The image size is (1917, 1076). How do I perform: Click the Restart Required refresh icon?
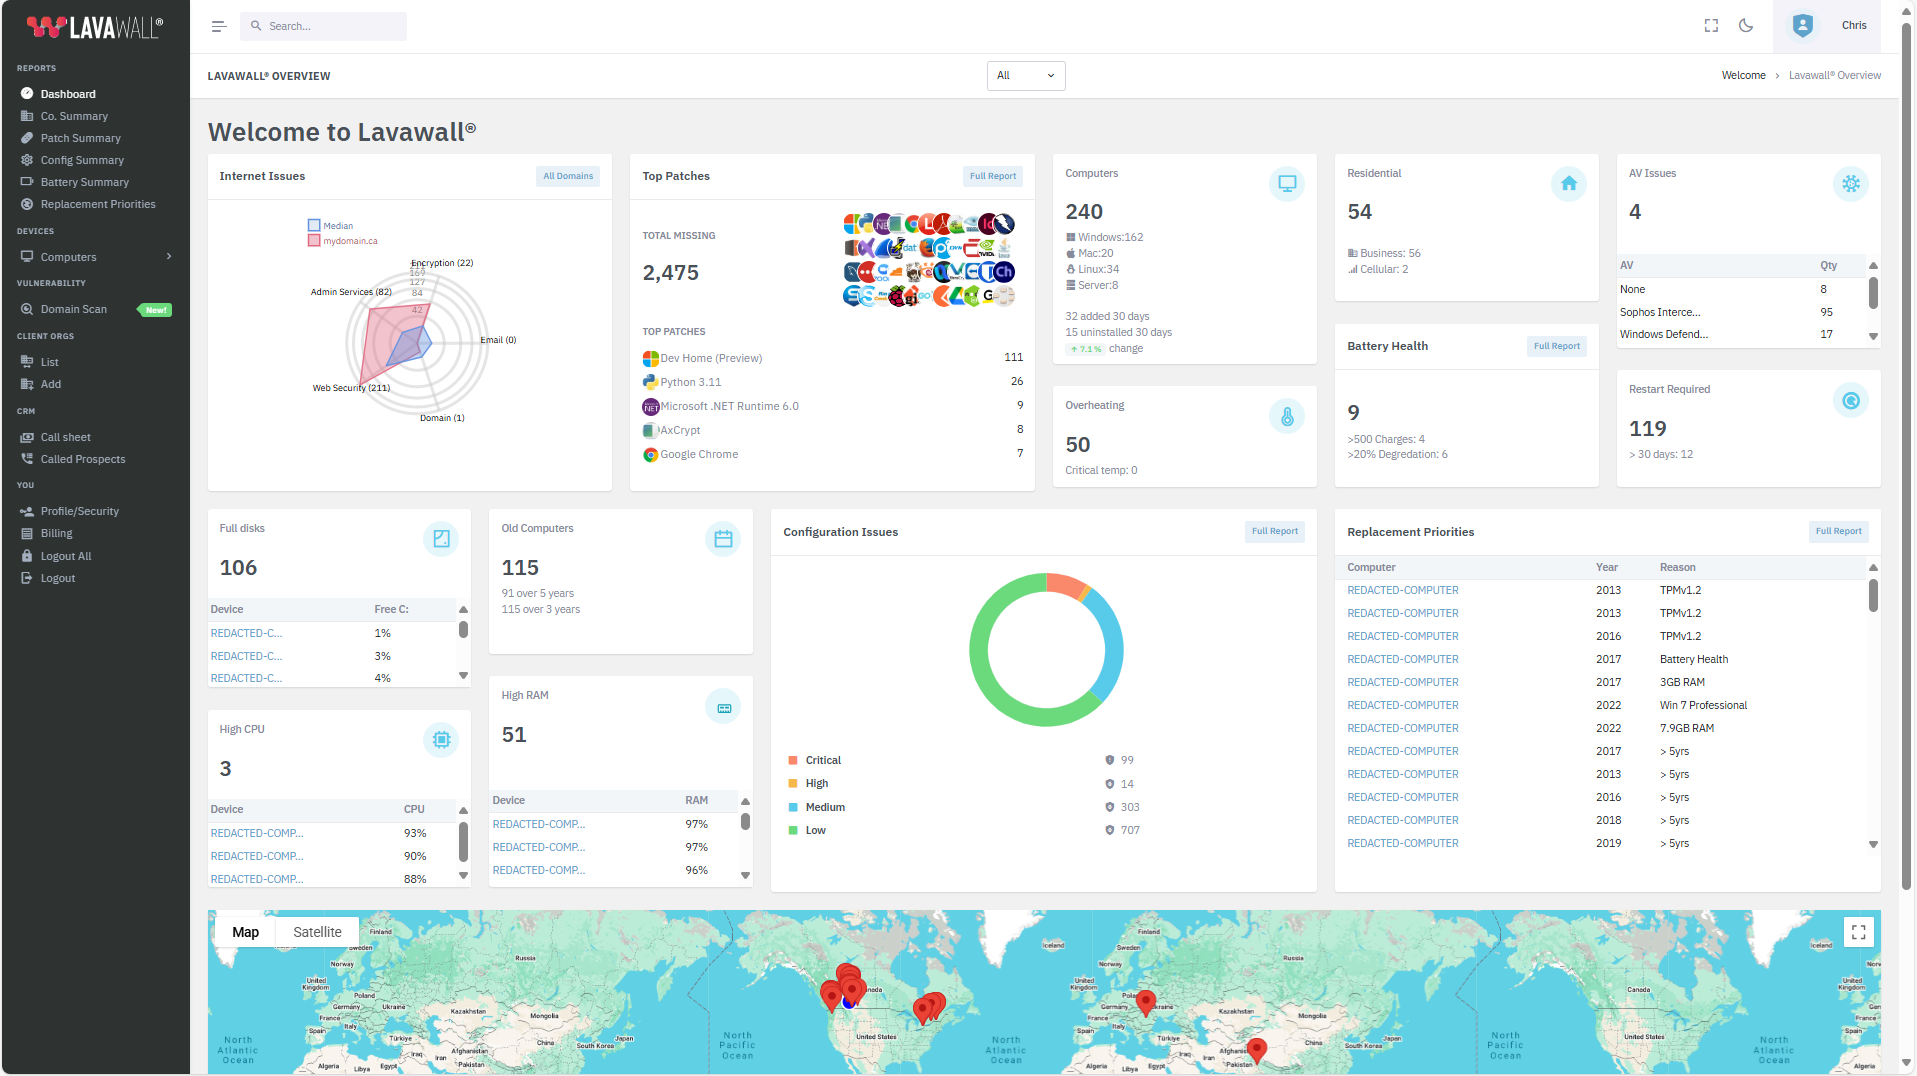coord(1851,400)
